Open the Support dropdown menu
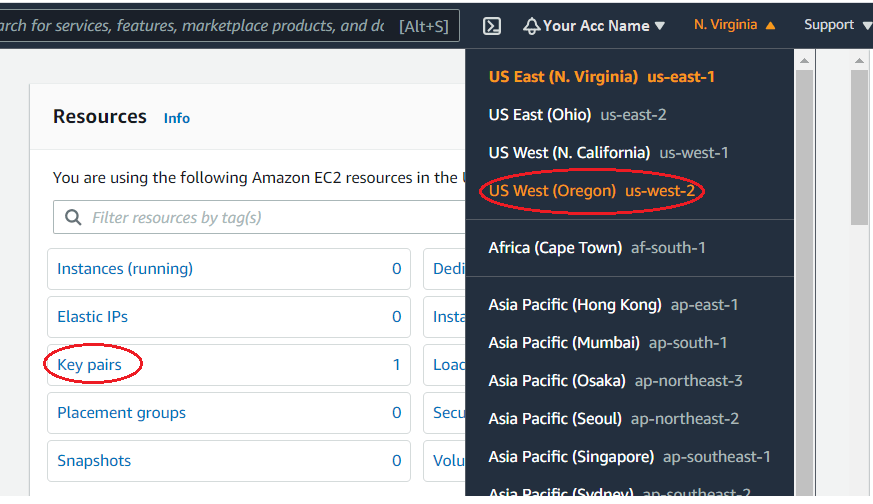The image size is (873, 504). click(x=837, y=25)
